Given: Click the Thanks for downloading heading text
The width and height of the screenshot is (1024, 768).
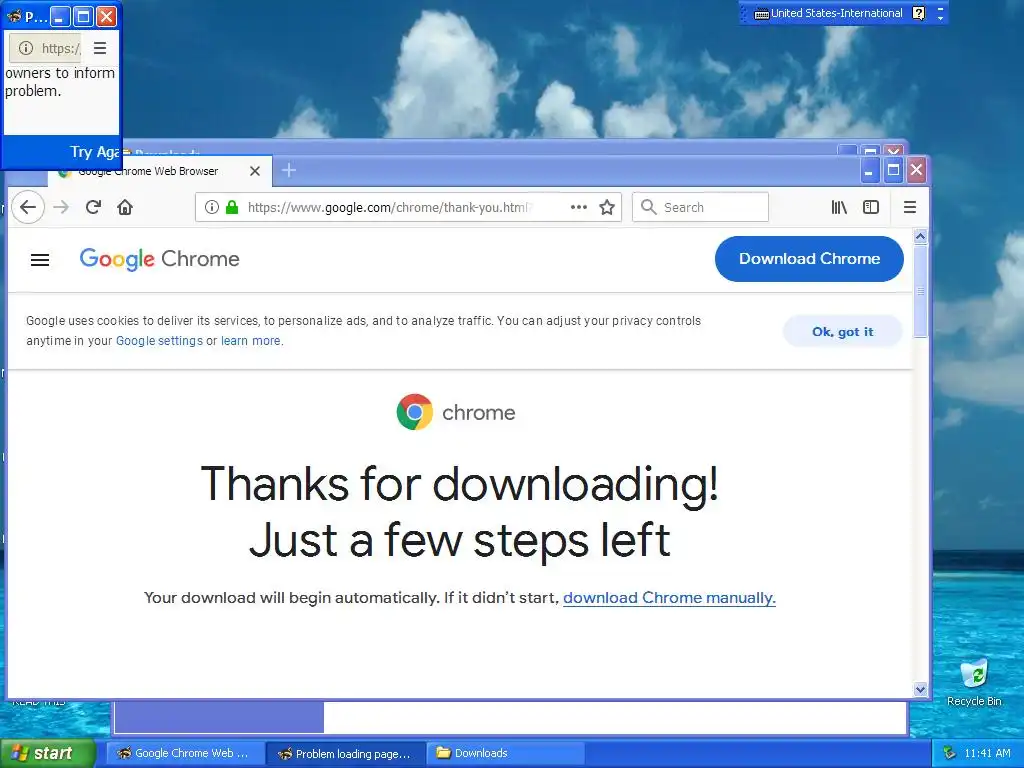Looking at the screenshot, I should click(460, 484).
